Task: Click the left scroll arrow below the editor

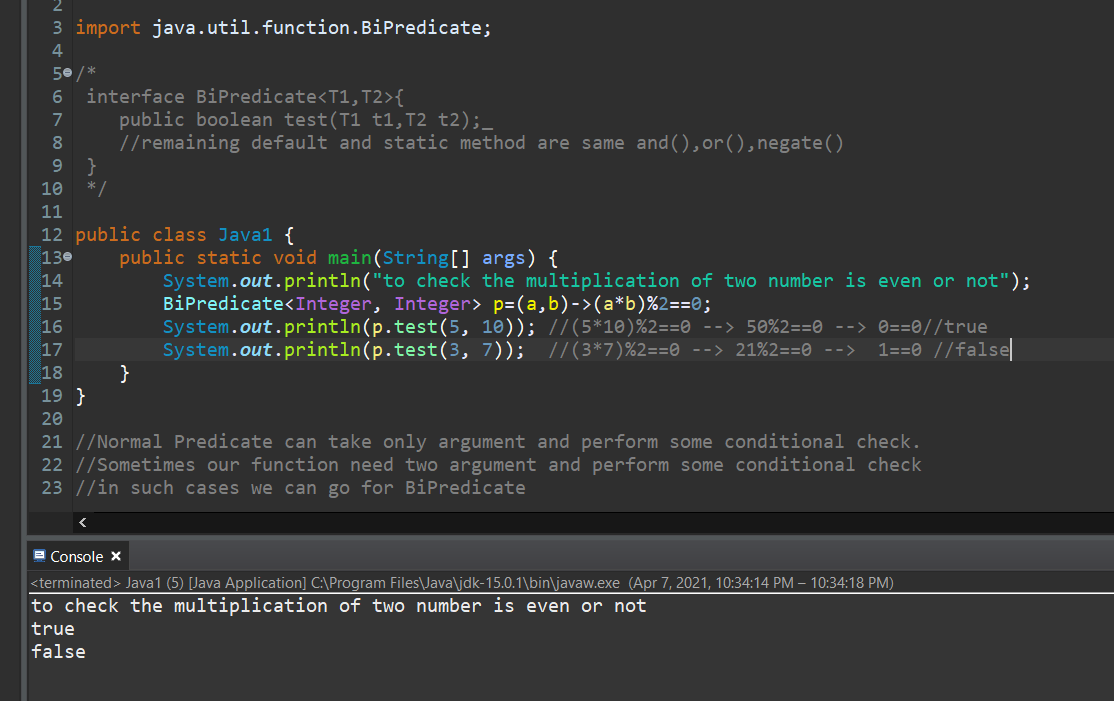Action: (x=83, y=522)
